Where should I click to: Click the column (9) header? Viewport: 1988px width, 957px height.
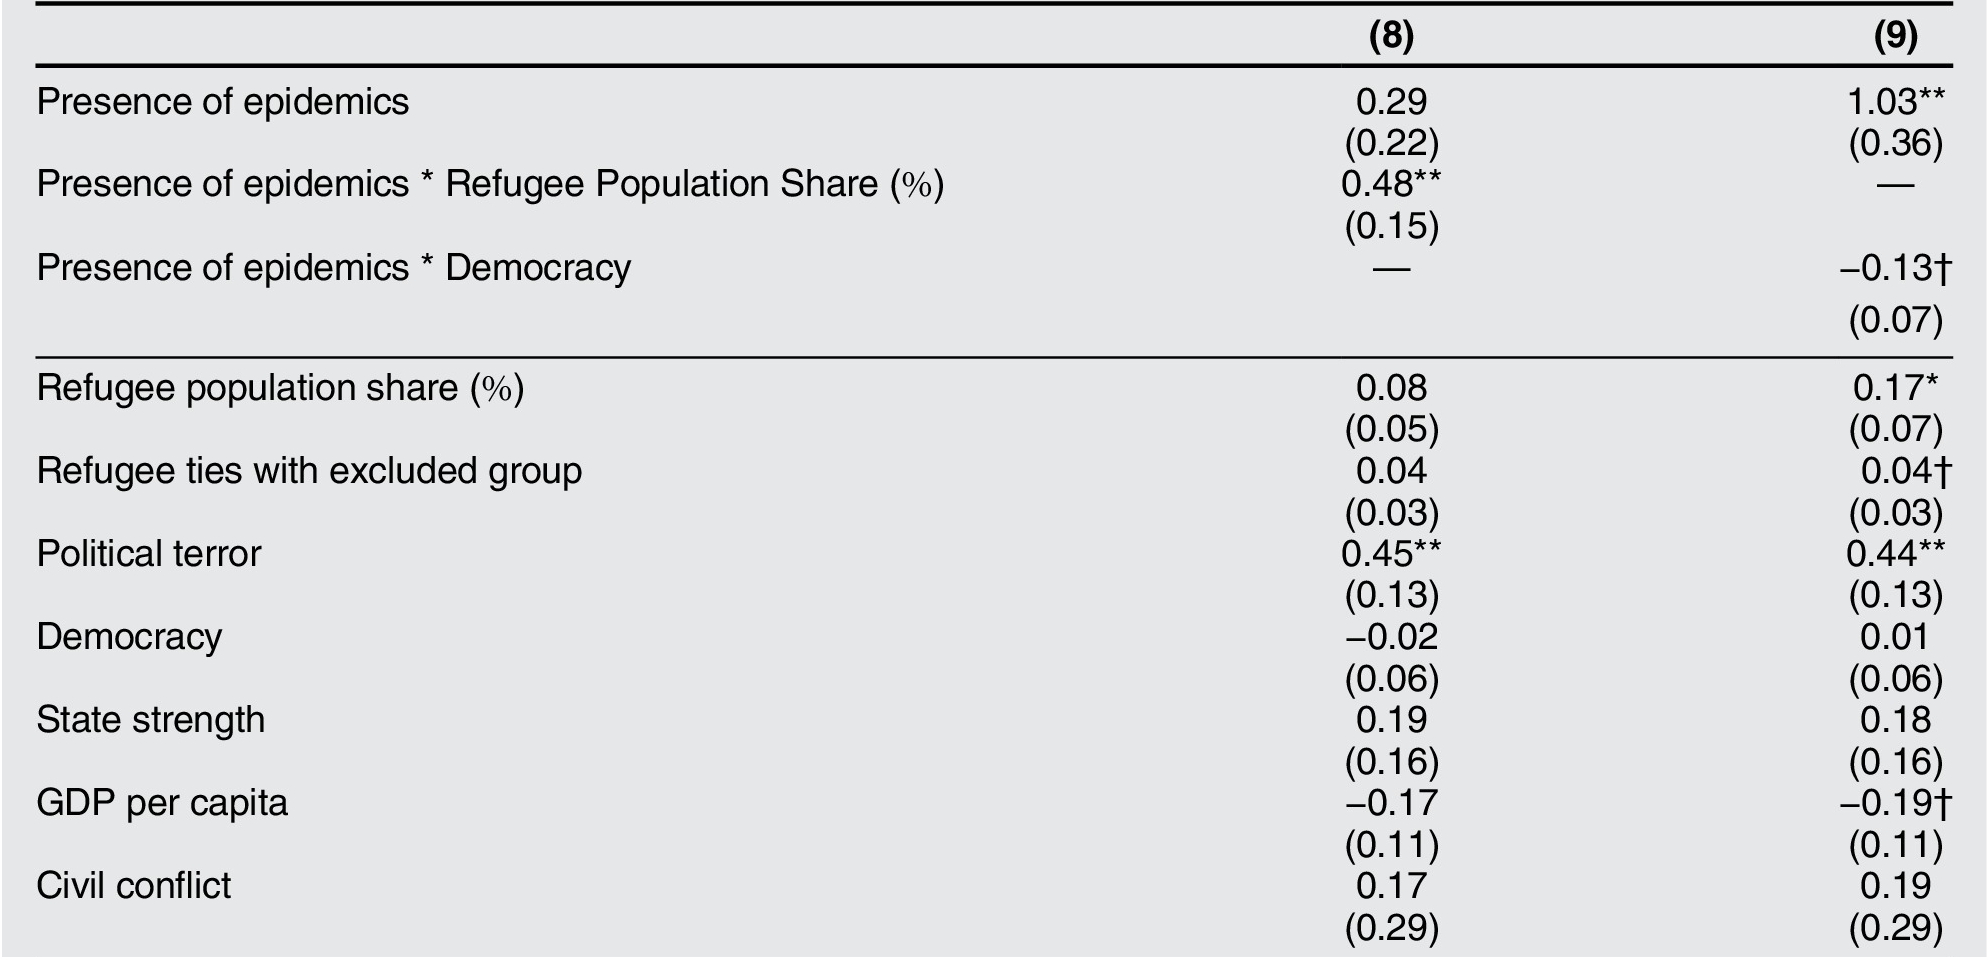coord(1895,36)
